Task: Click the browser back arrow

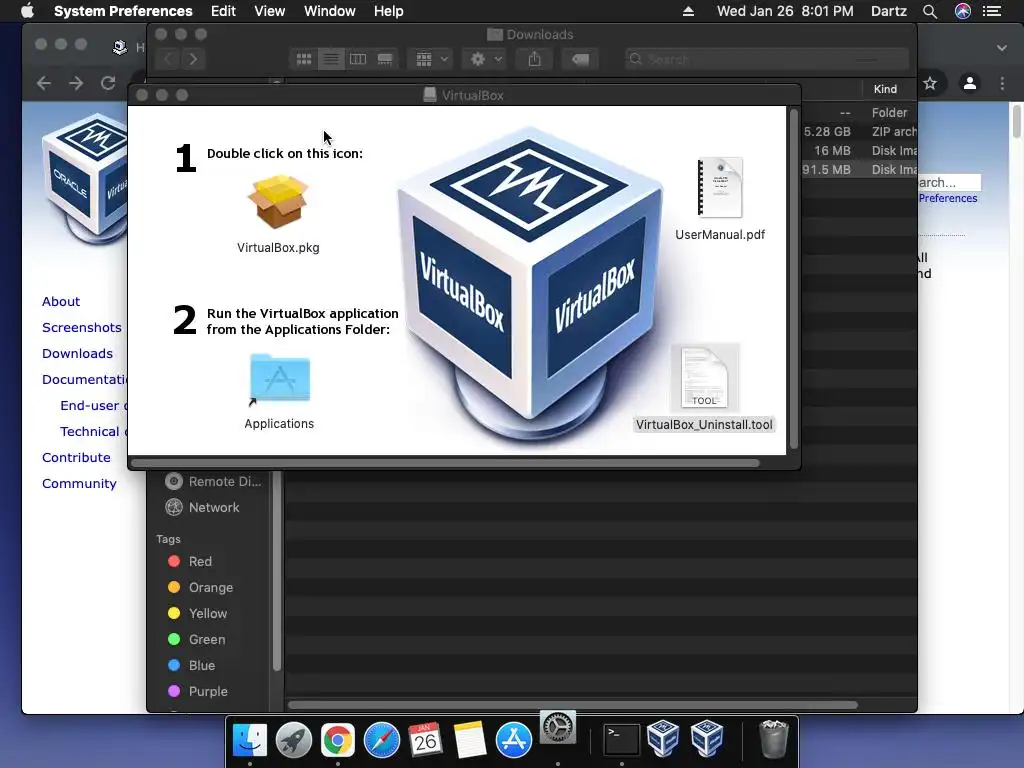Action: pos(44,83)
